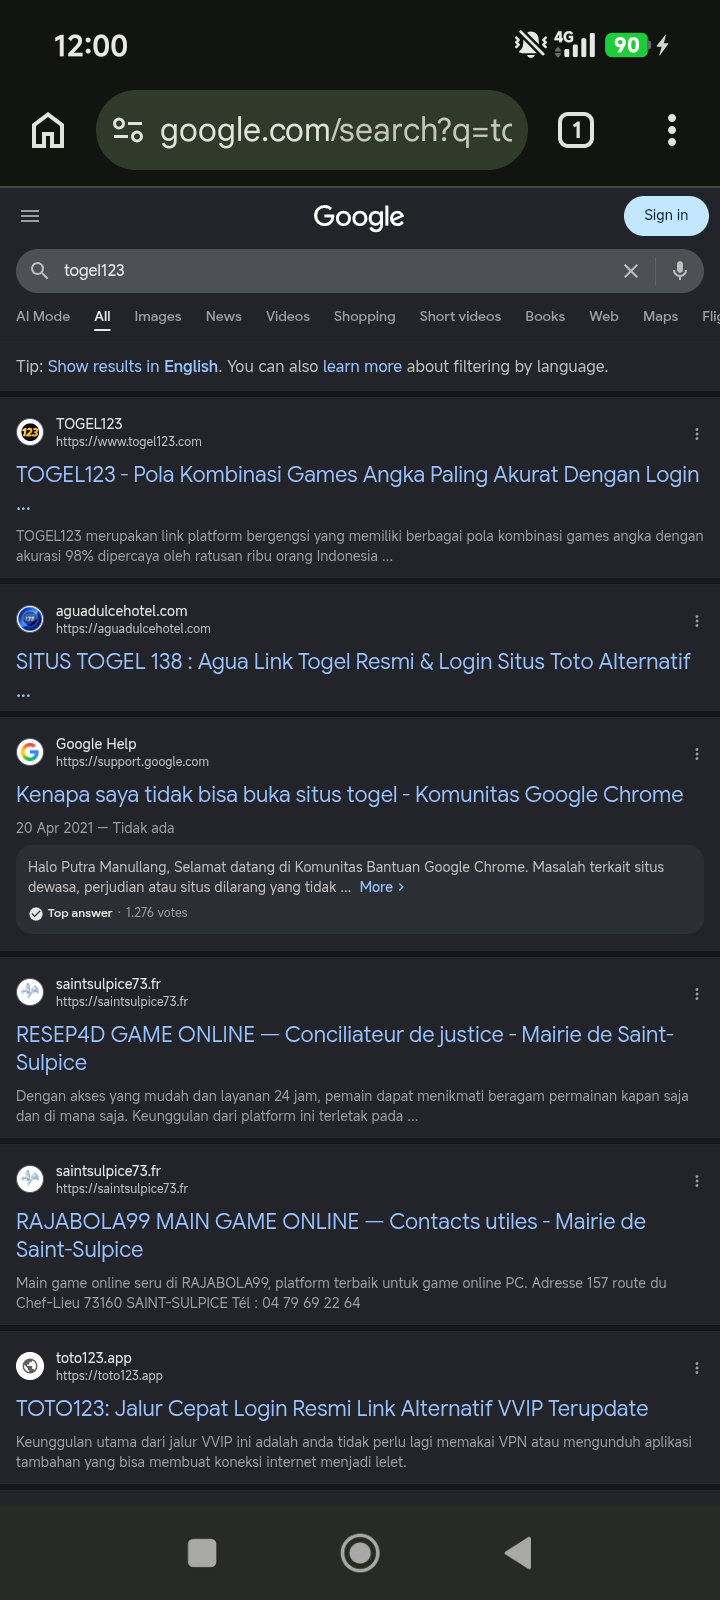The width and height of the screenshot is (720, 1600).
Task: Tap Android back navigation button
Action: (x=518, y=1552)
